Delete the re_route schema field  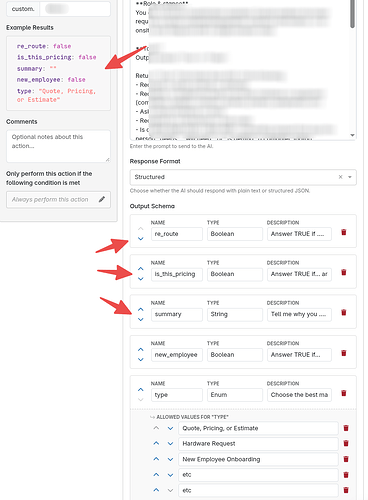pos(344,232)
